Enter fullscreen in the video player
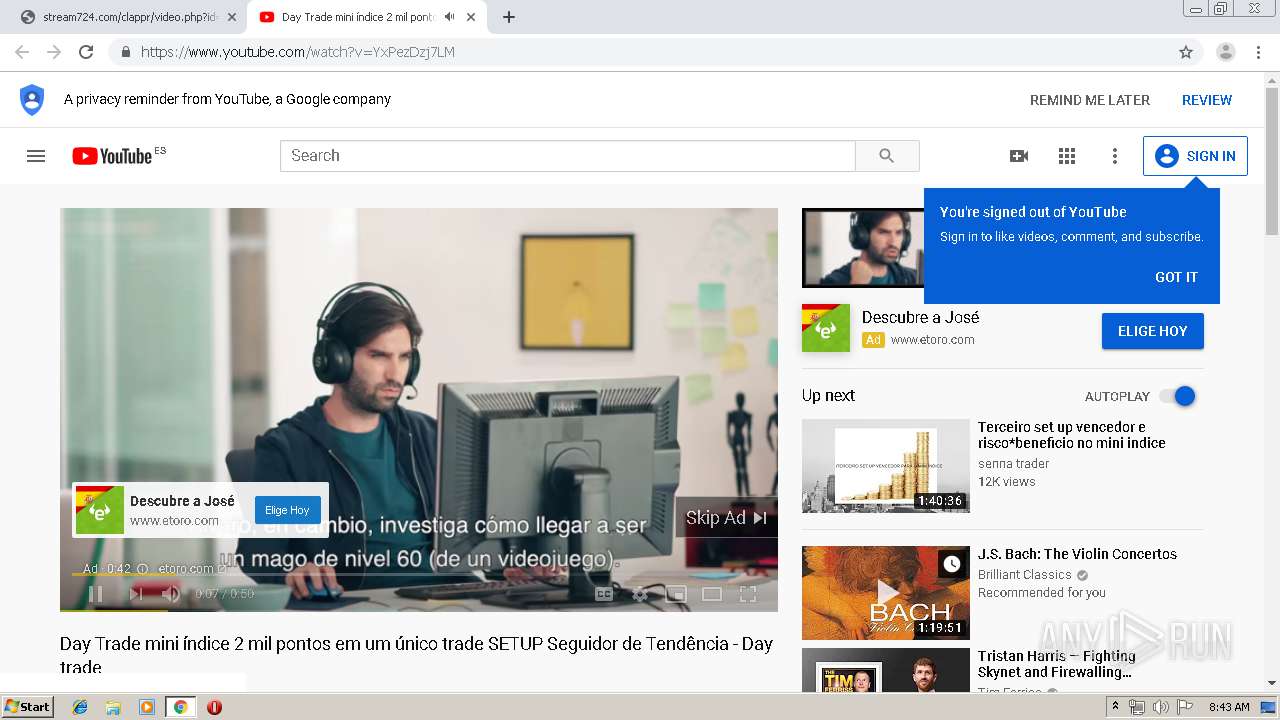The image size is (1280, 720). point(747,594)
